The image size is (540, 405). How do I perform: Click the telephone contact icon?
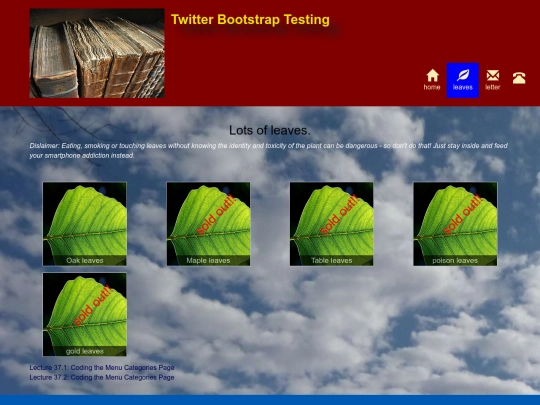tap(519, 78)
